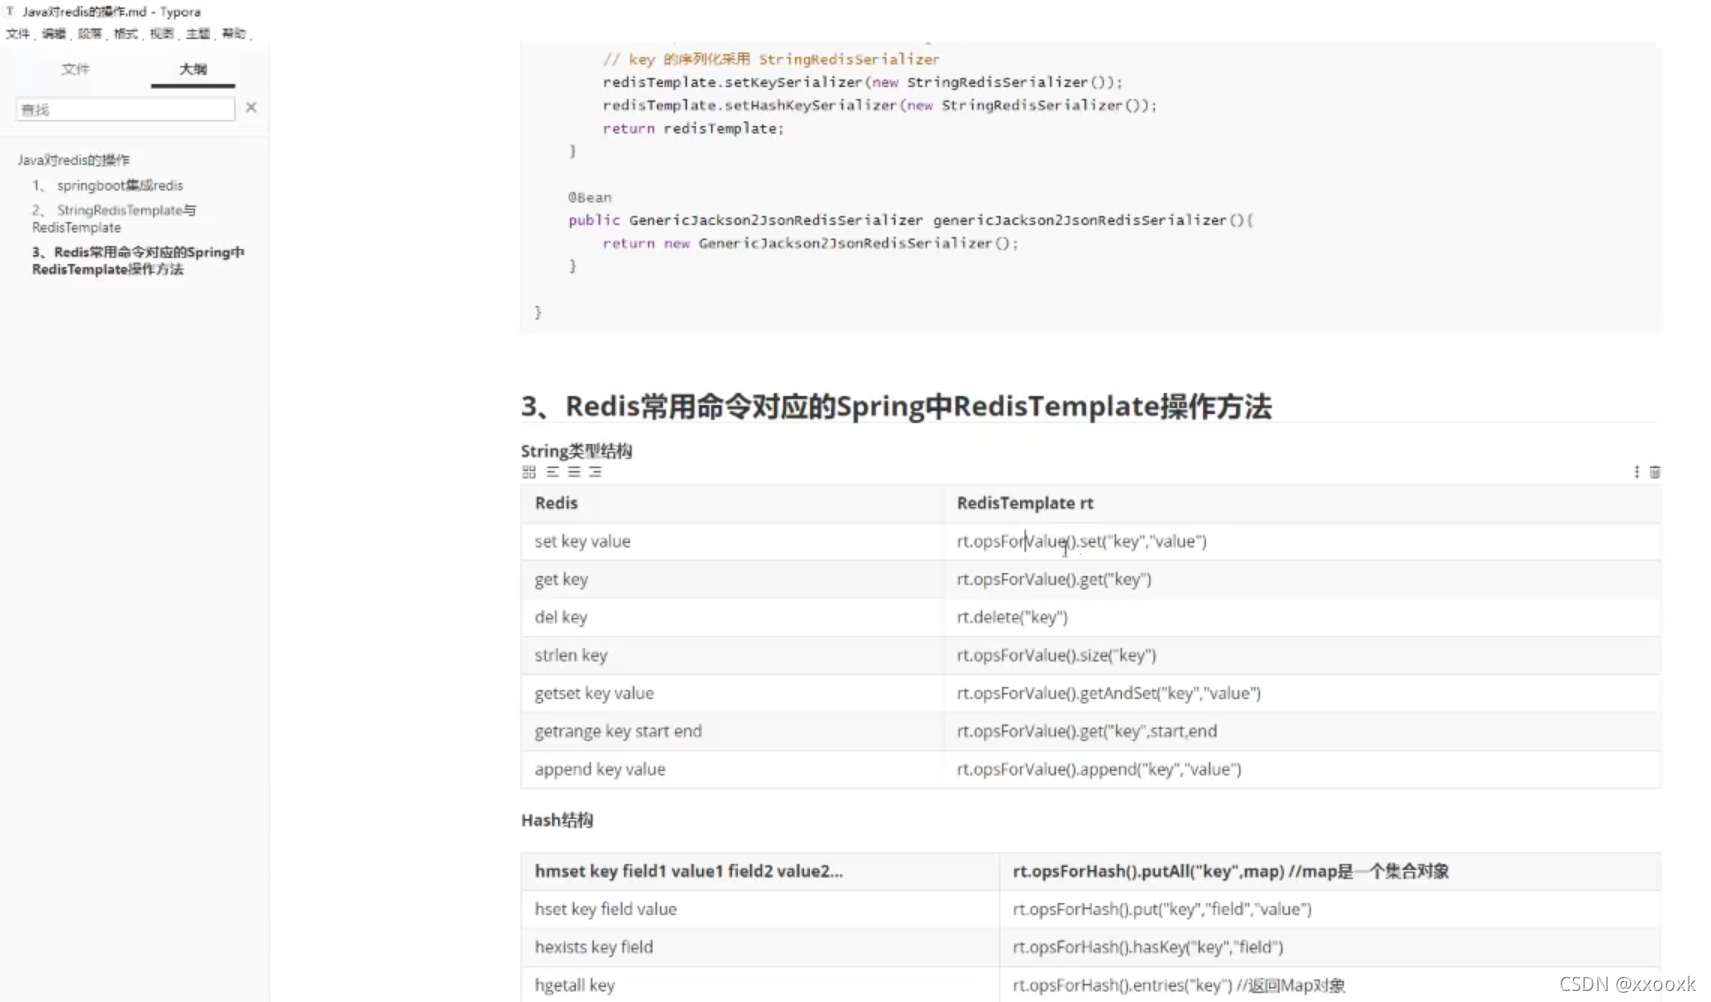Open the 帮助 menu

coord(234,33)
